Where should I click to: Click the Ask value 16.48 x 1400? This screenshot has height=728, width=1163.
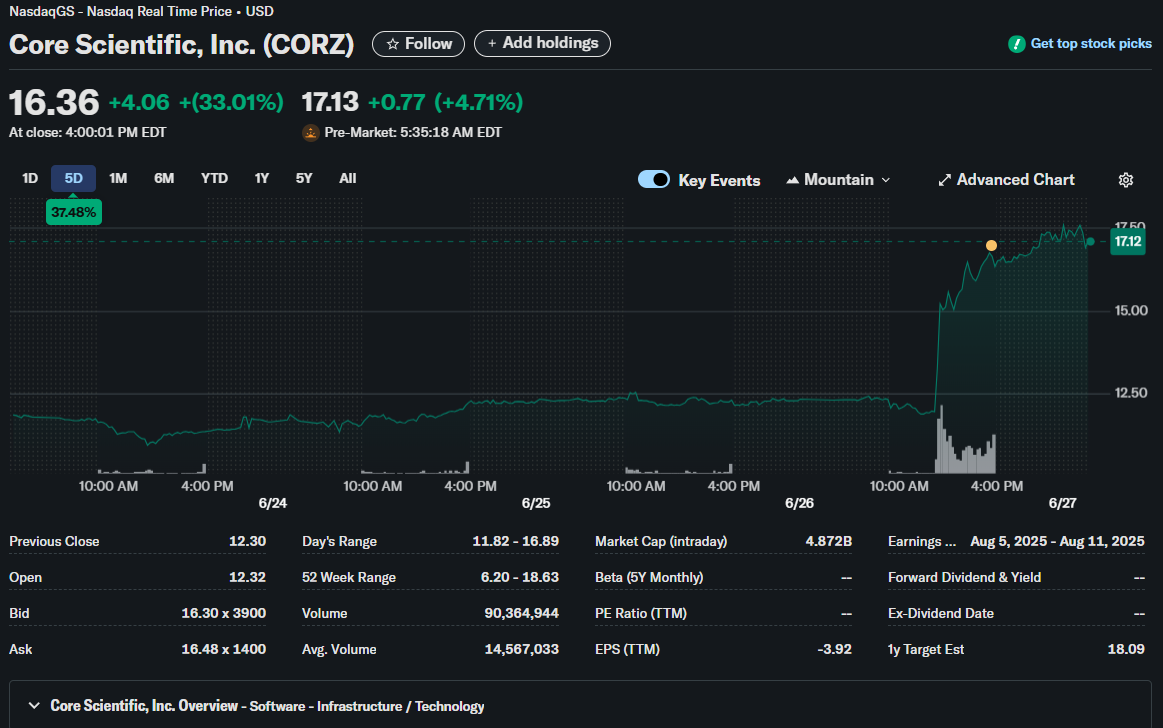click(223, 649)
